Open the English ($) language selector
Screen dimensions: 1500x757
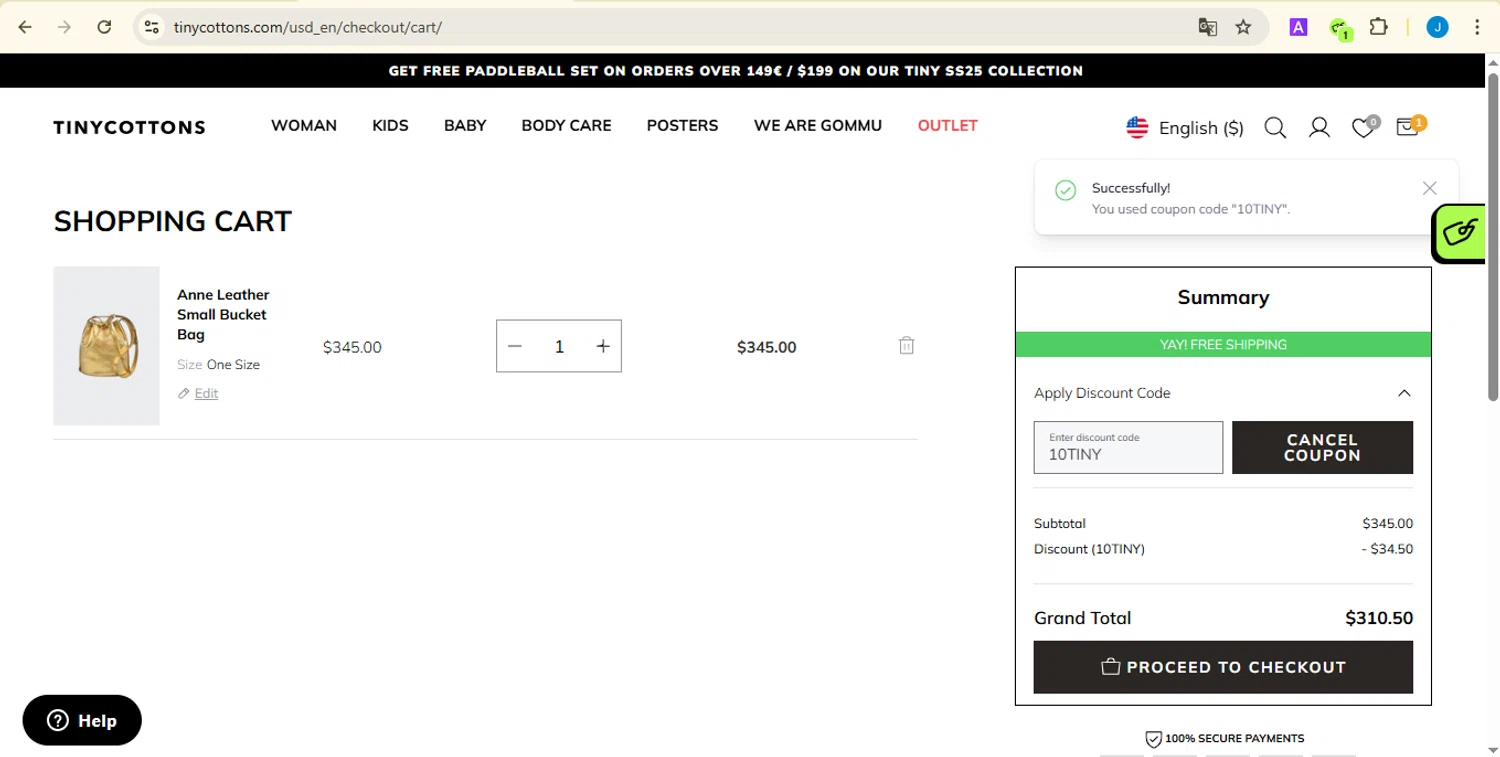(1185, 128)
